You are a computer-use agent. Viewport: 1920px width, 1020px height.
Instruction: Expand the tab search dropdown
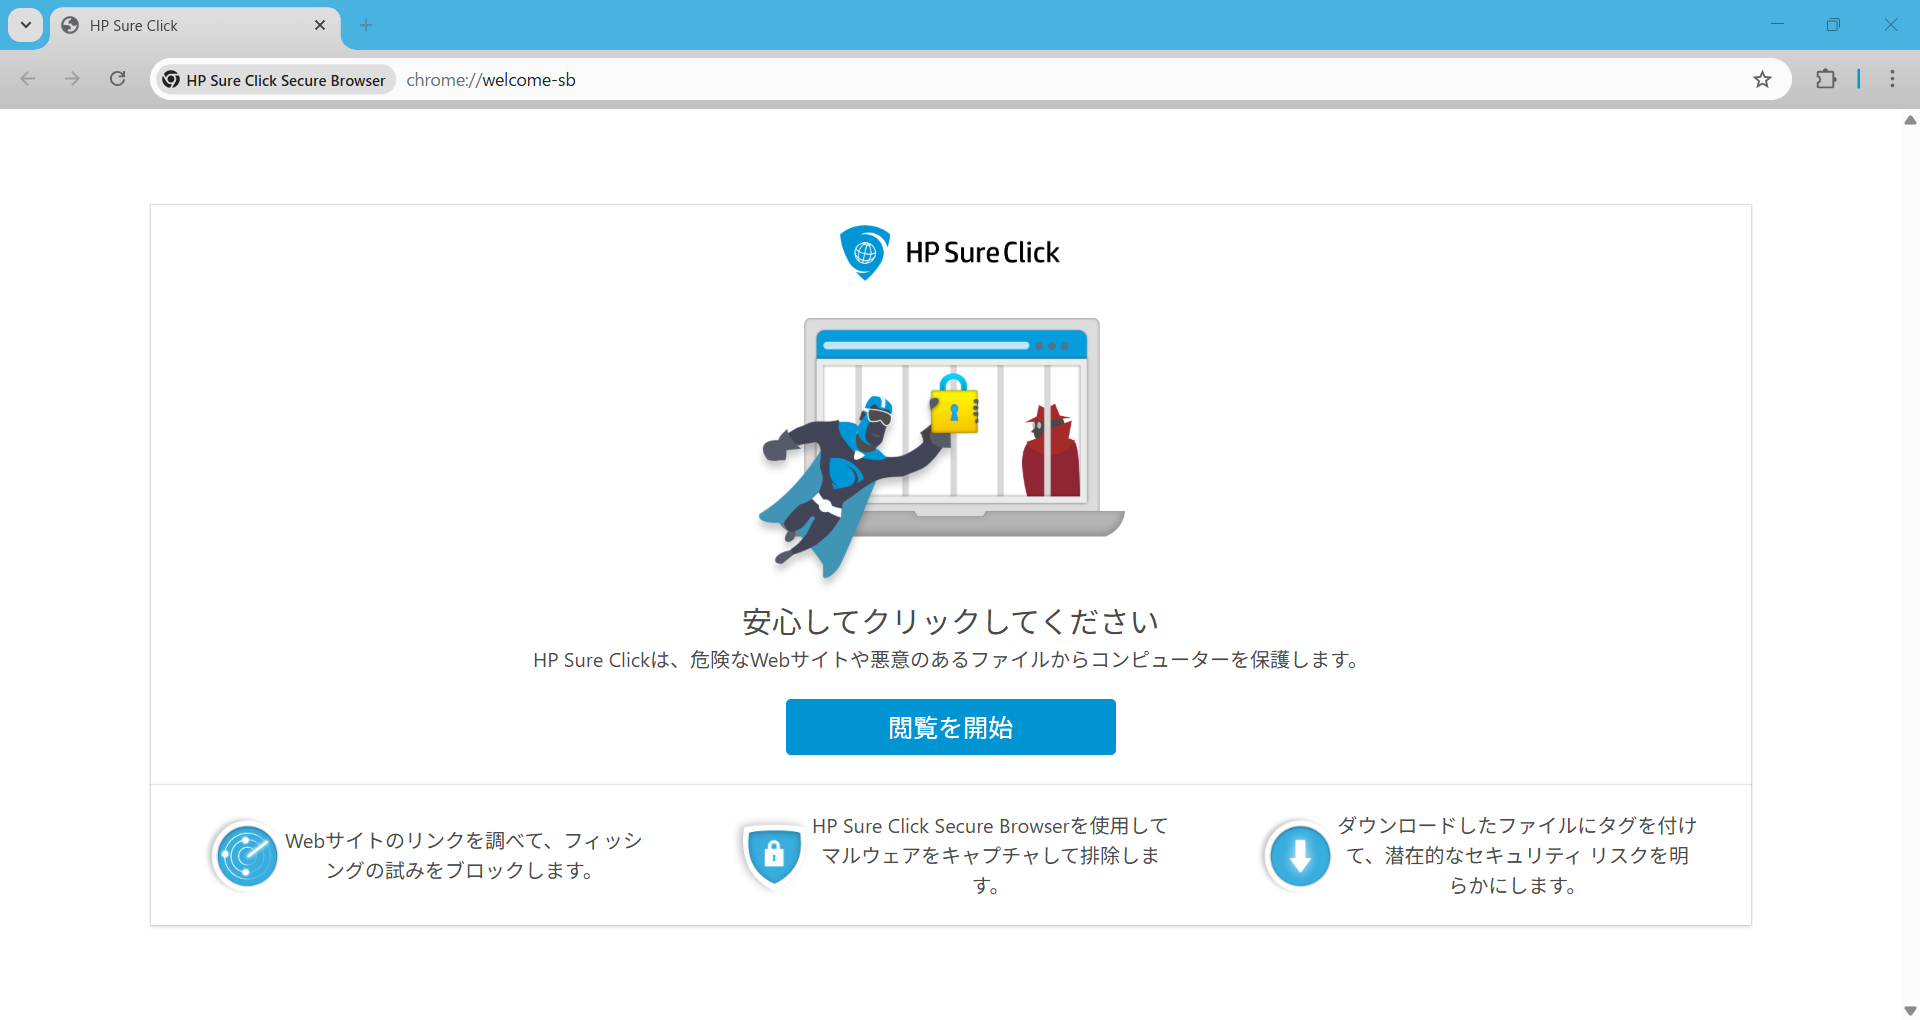[26, 25]
